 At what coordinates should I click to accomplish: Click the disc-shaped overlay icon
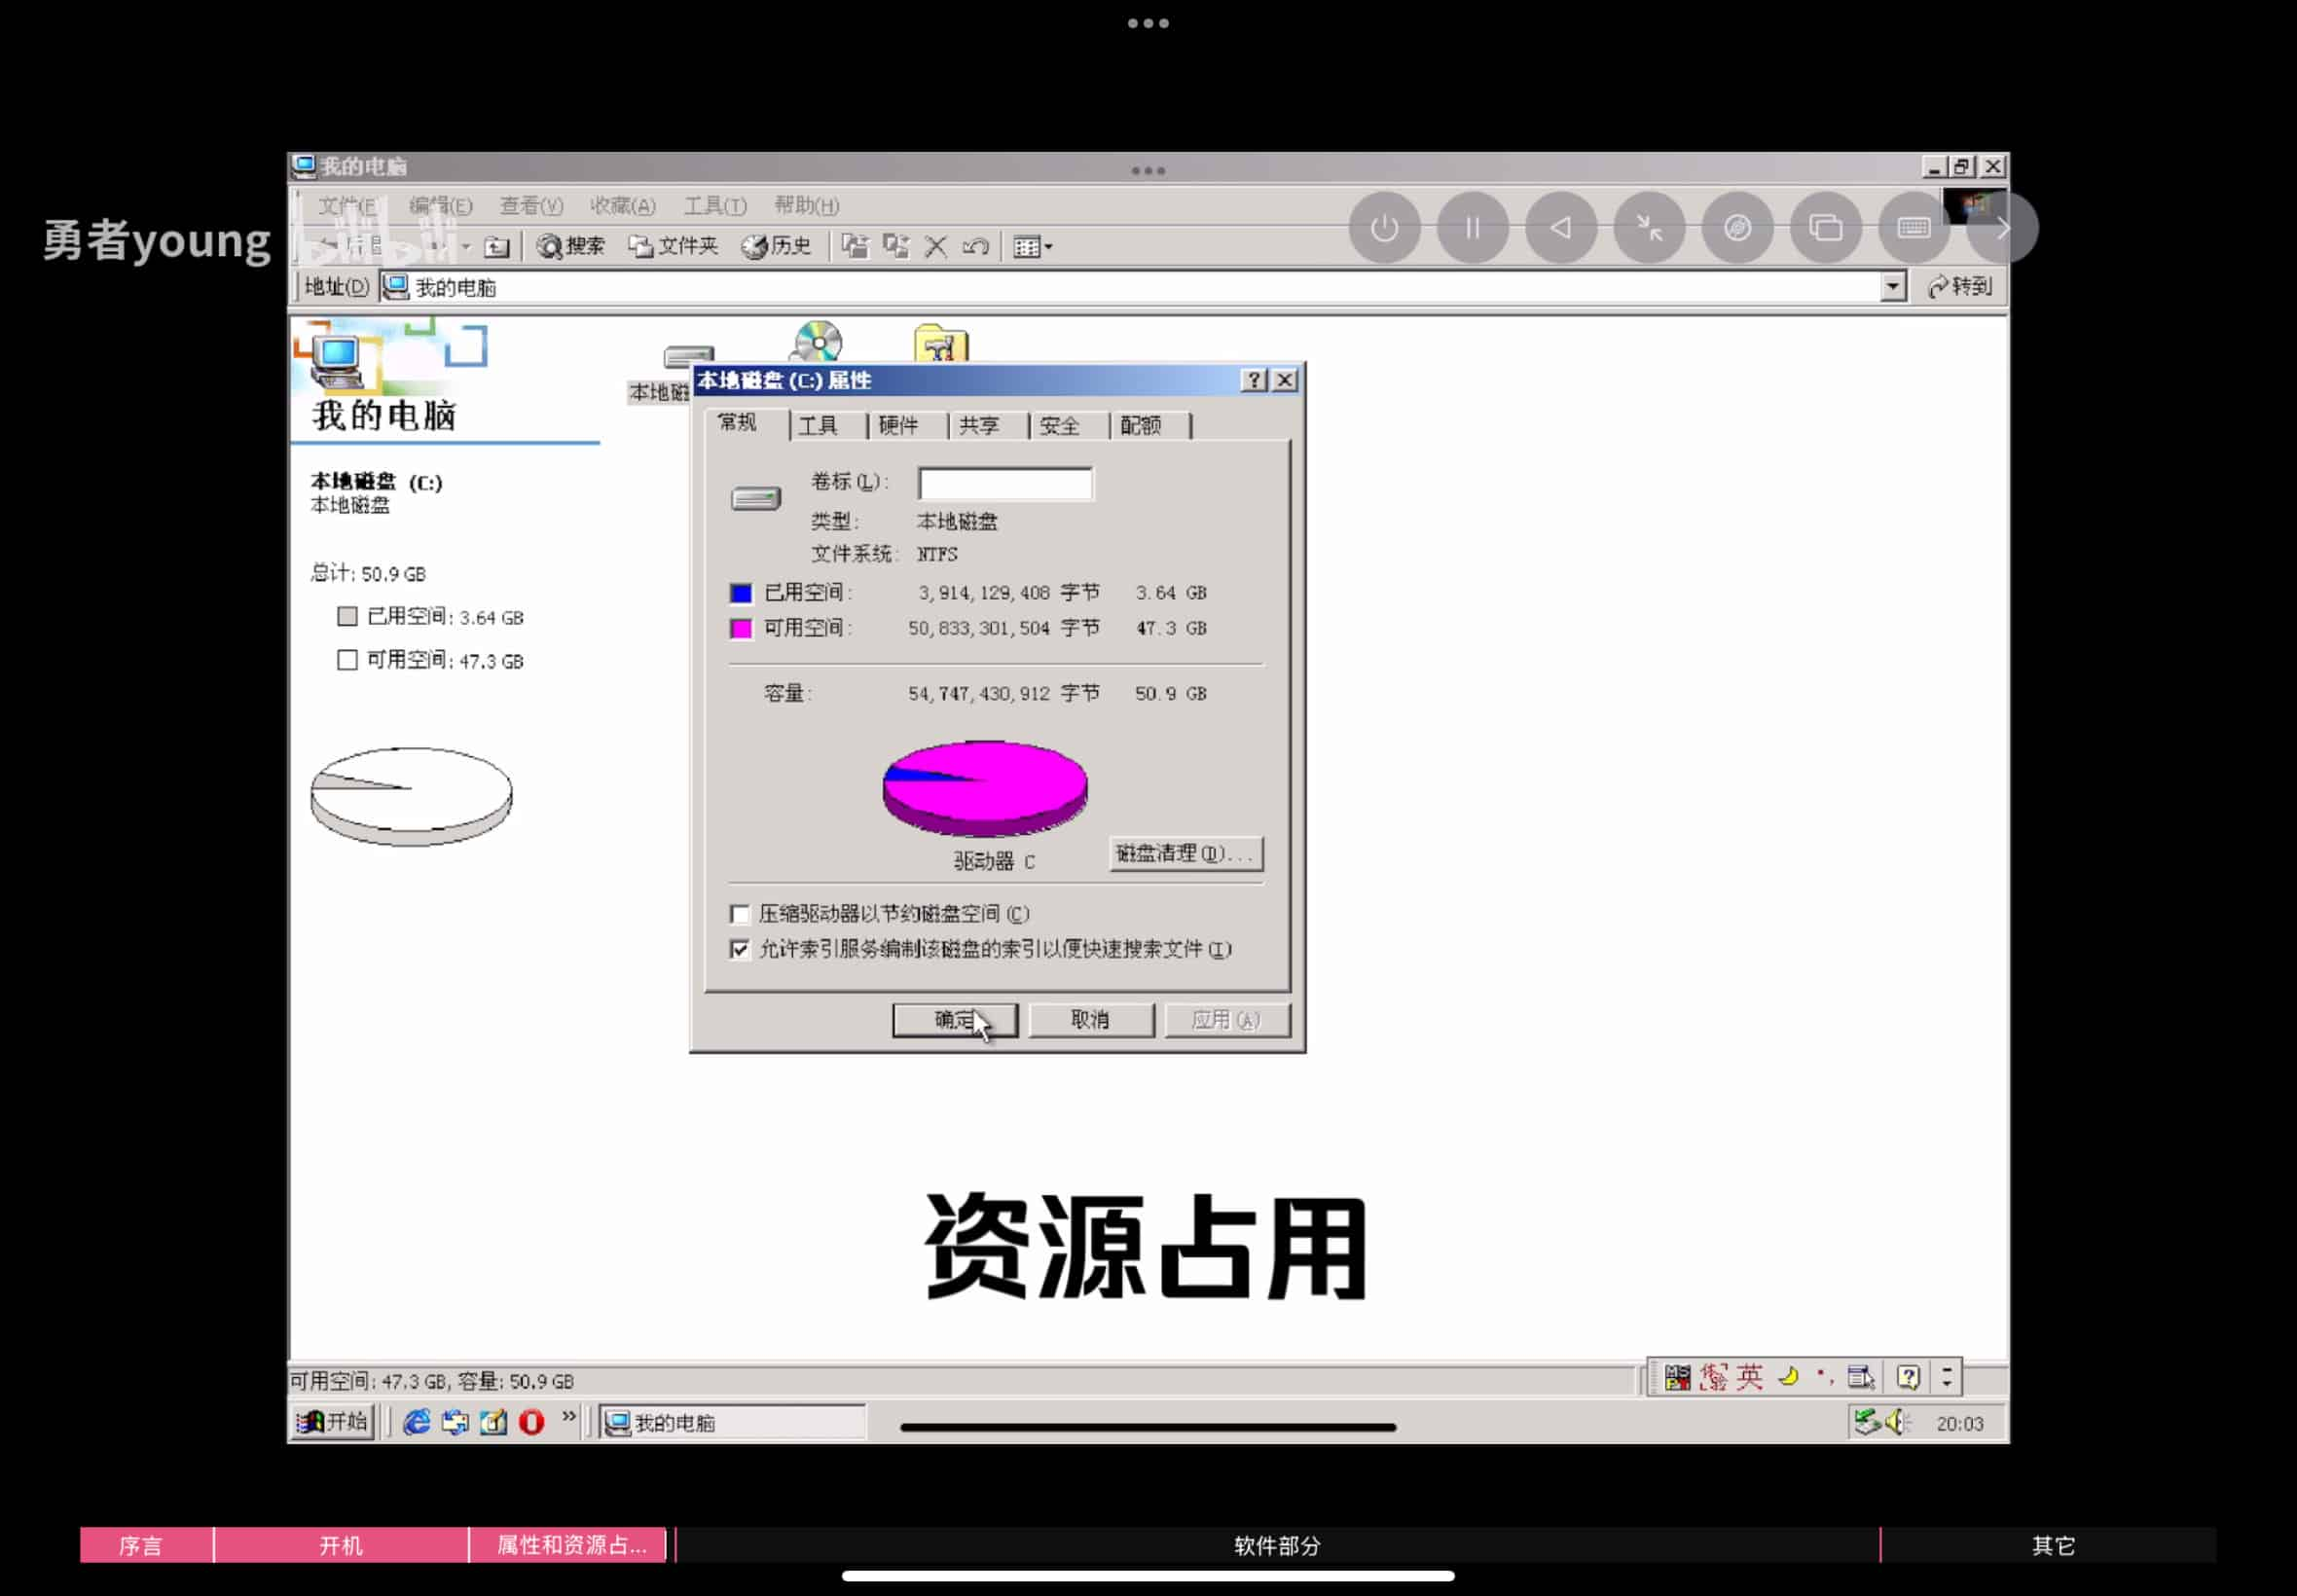pyautogui.click(x=1737, y=228)
